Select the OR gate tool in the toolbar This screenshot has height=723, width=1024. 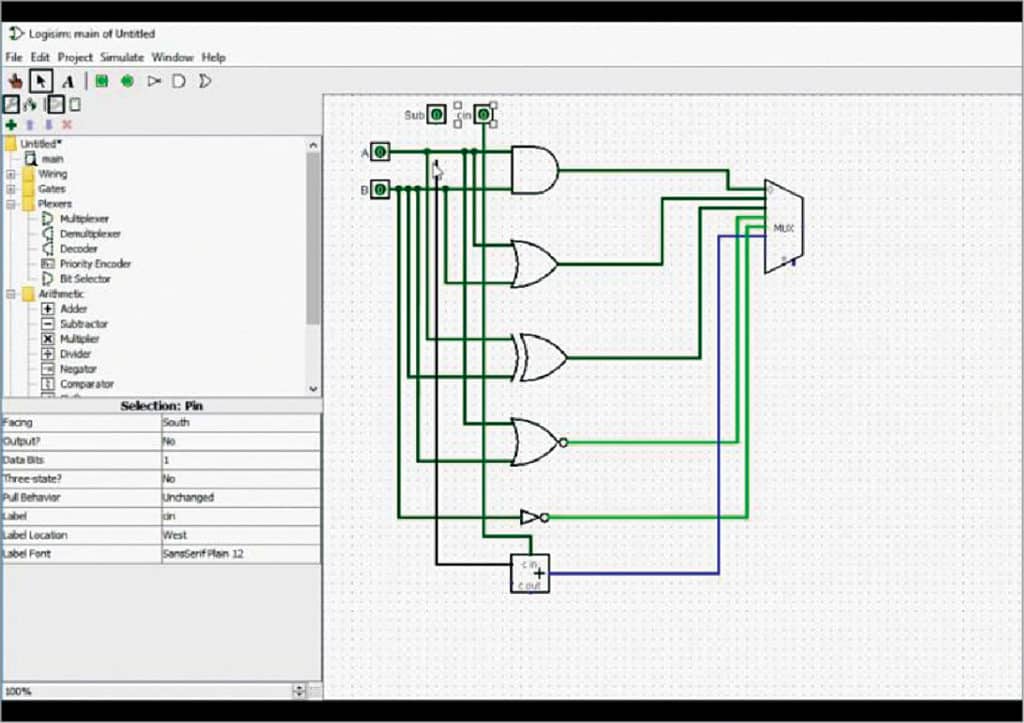(x=205, y=80)
